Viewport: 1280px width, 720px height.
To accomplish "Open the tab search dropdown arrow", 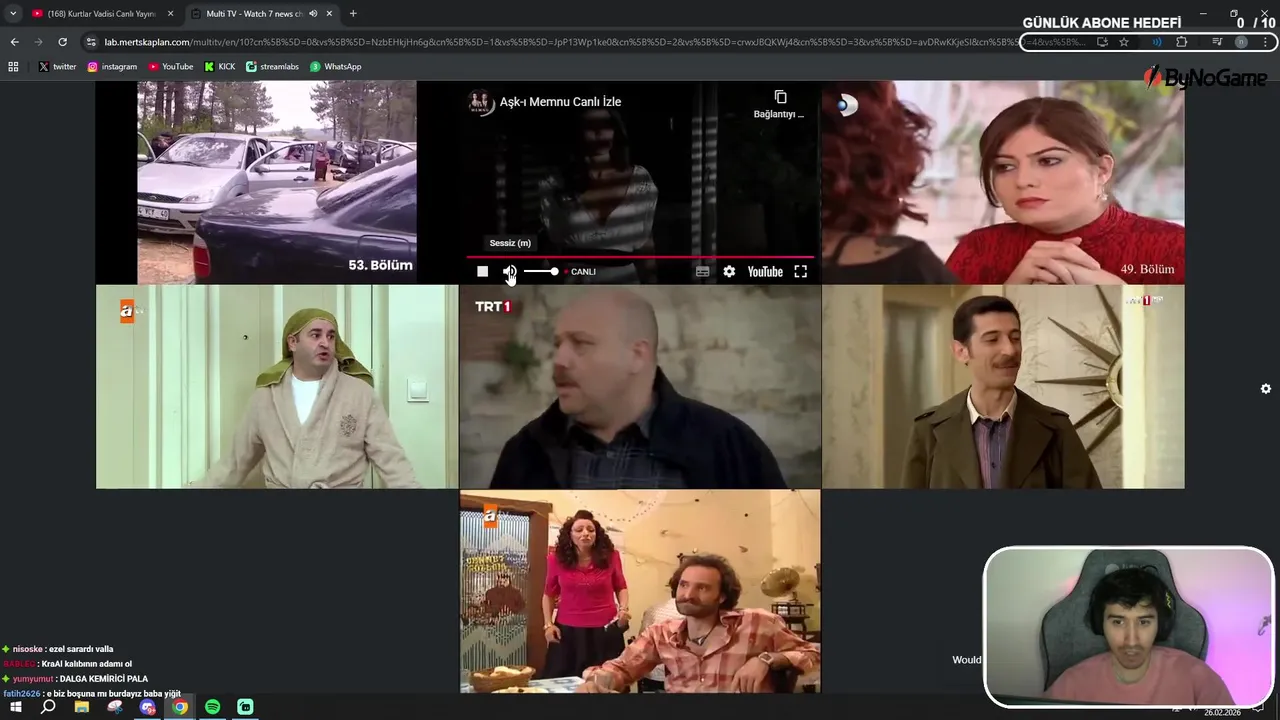I will (13, 13).
